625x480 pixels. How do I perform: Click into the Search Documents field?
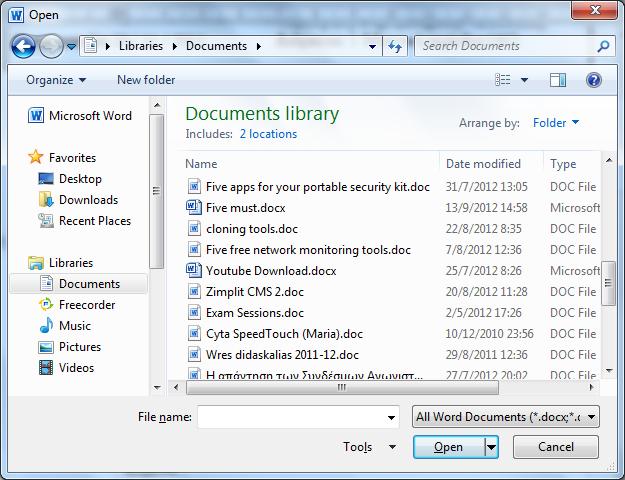coord(506,46)
